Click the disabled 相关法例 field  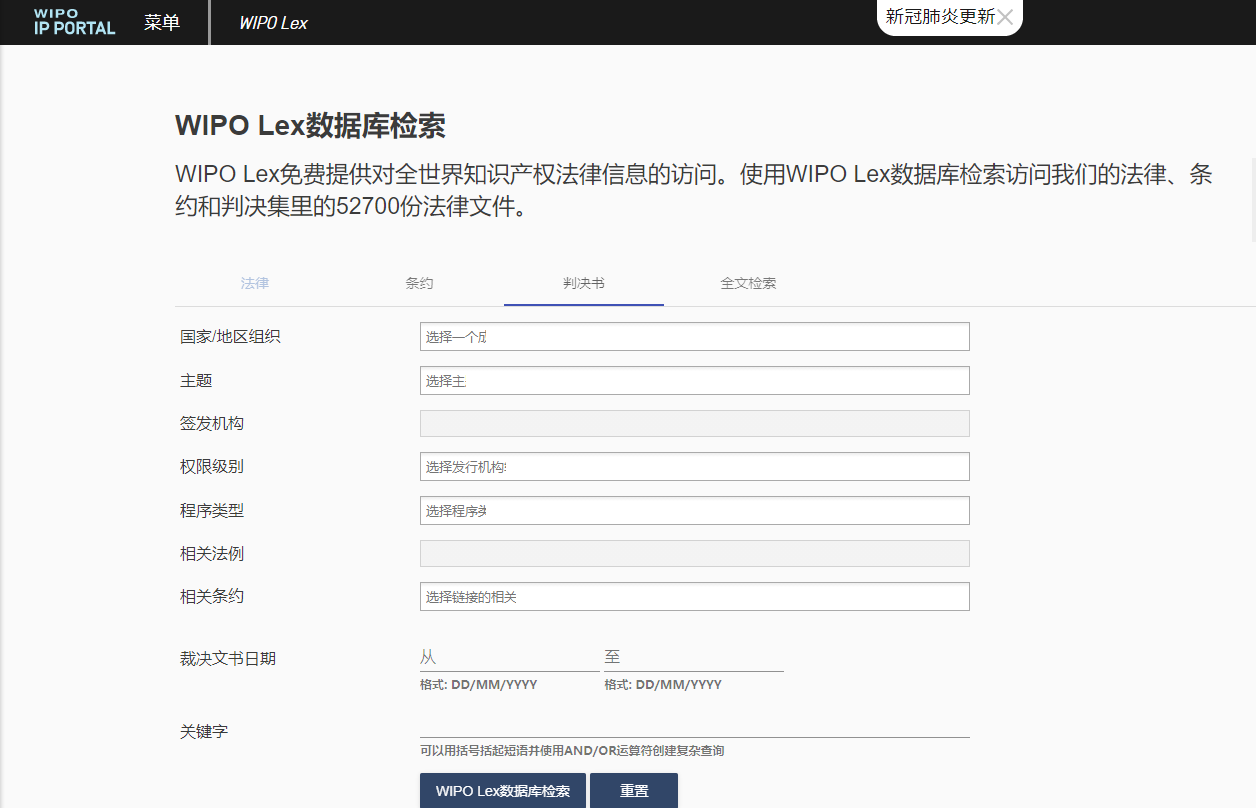[695, 553]
